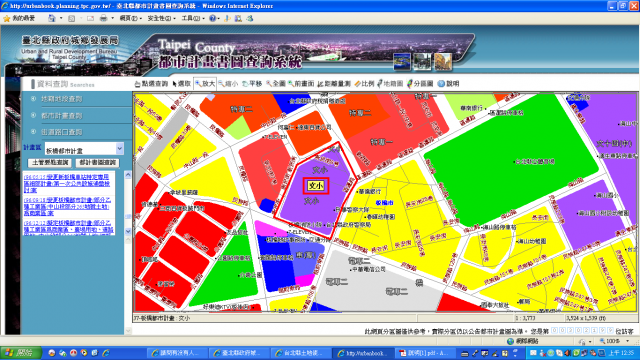Click the Read Mail envelope icon
The width and height of the screenshot is (640, 360).
90,18
